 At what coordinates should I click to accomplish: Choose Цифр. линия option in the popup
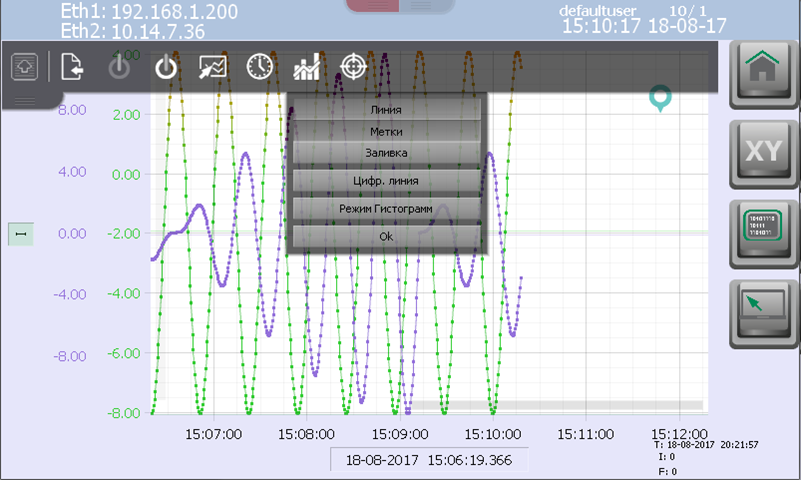386,181
